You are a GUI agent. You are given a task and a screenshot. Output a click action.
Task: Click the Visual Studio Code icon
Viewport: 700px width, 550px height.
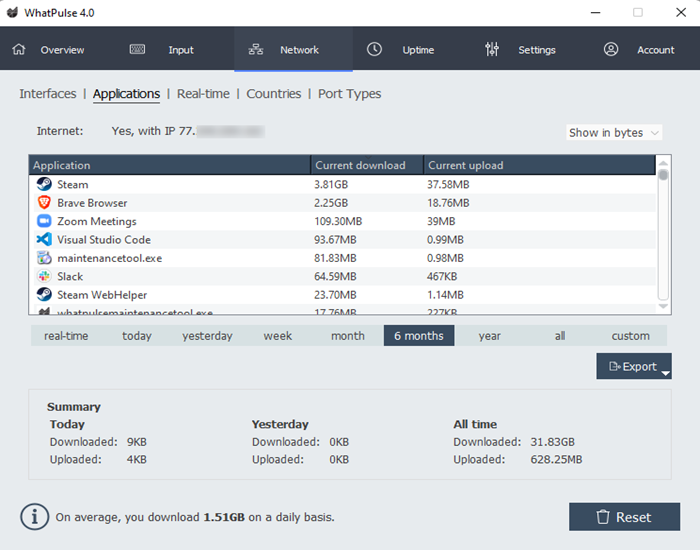(44, 239)
